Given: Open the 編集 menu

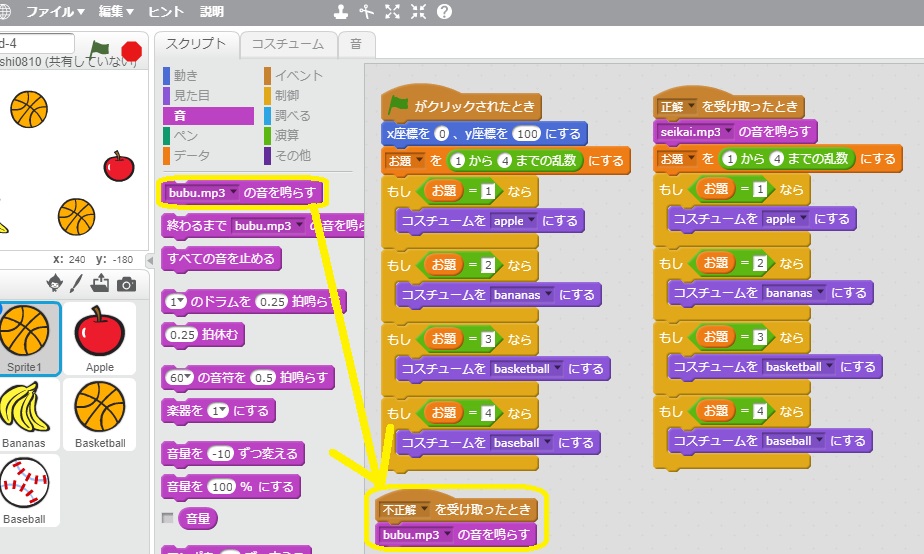Looking at the screenshot, I should [116, 11].
